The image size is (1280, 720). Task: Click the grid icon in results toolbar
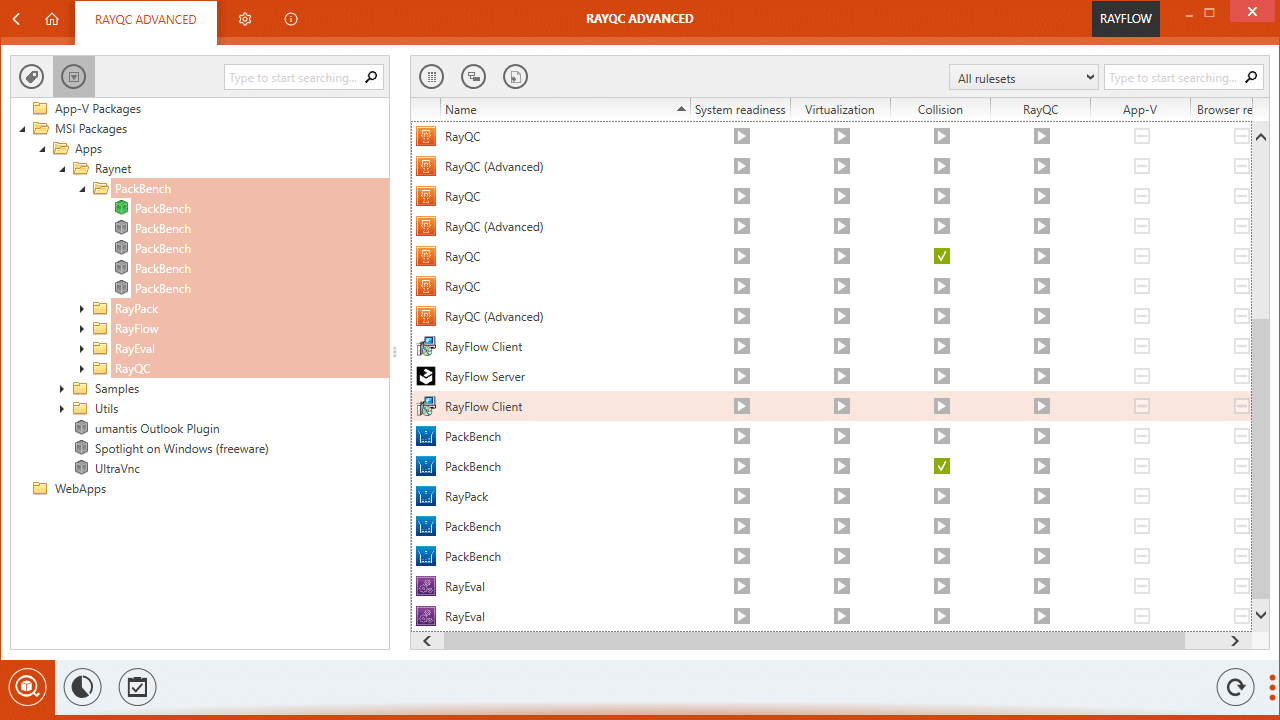[431, 77]
